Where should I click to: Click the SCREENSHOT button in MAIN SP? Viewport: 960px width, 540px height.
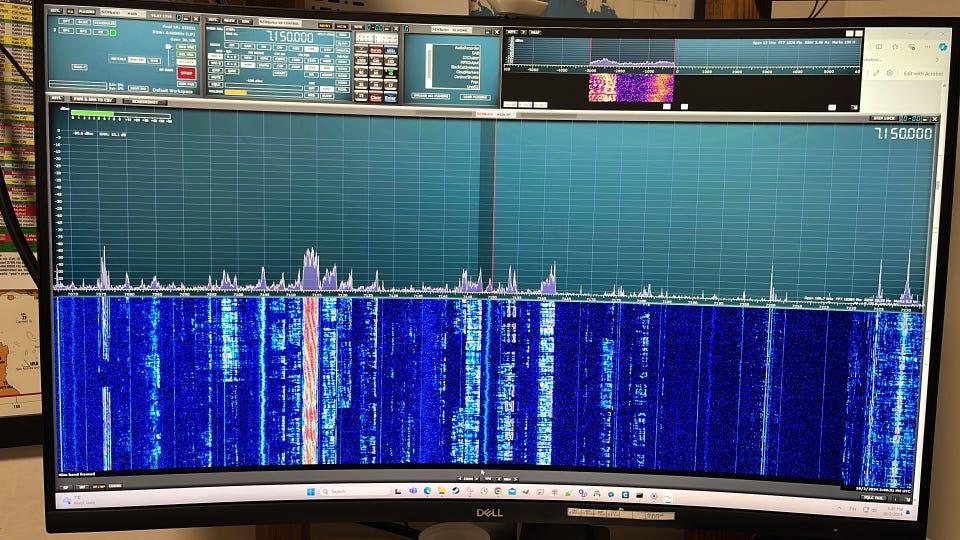pos(145,101)
